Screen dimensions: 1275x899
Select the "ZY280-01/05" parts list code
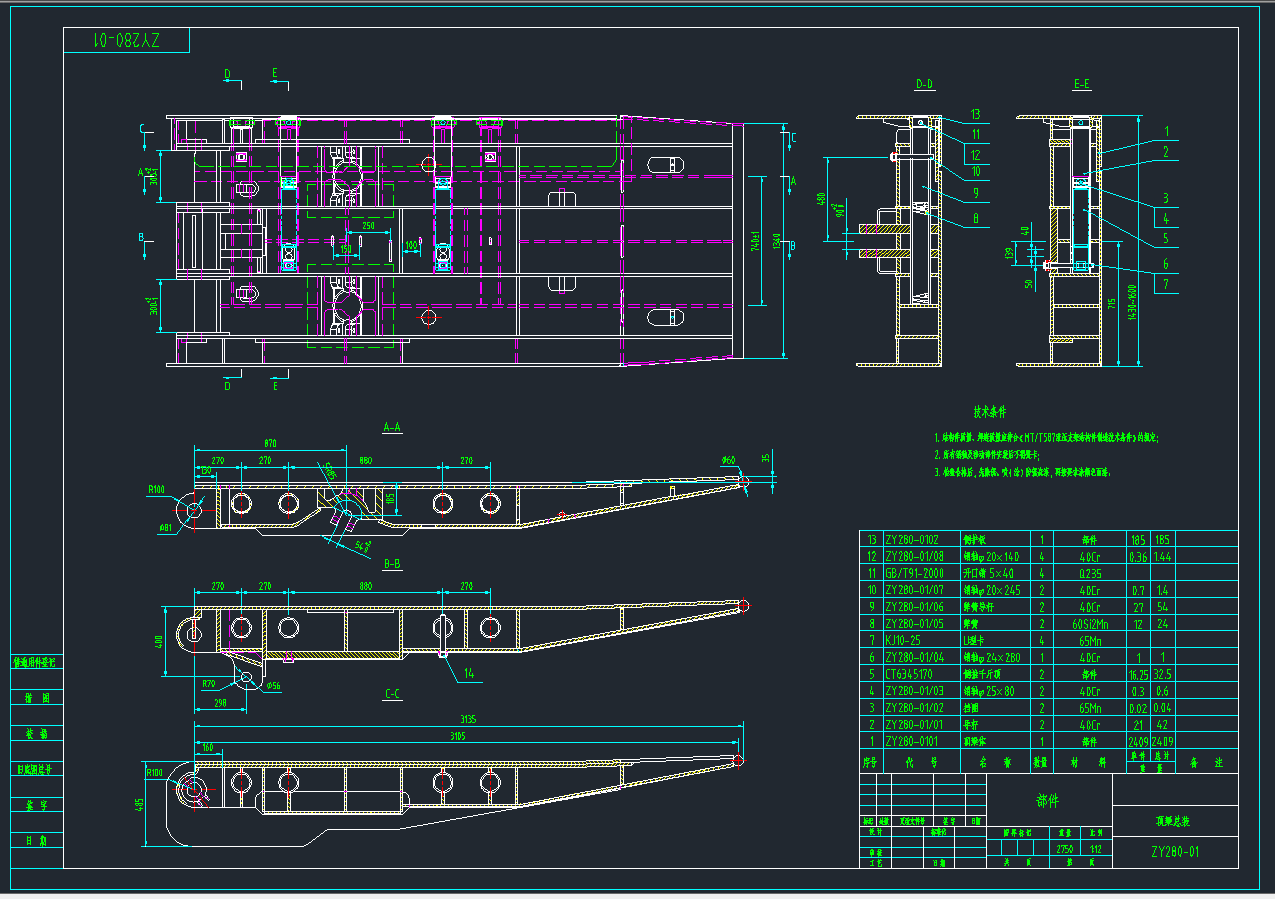pyautogui.click(x=914, y=624)
